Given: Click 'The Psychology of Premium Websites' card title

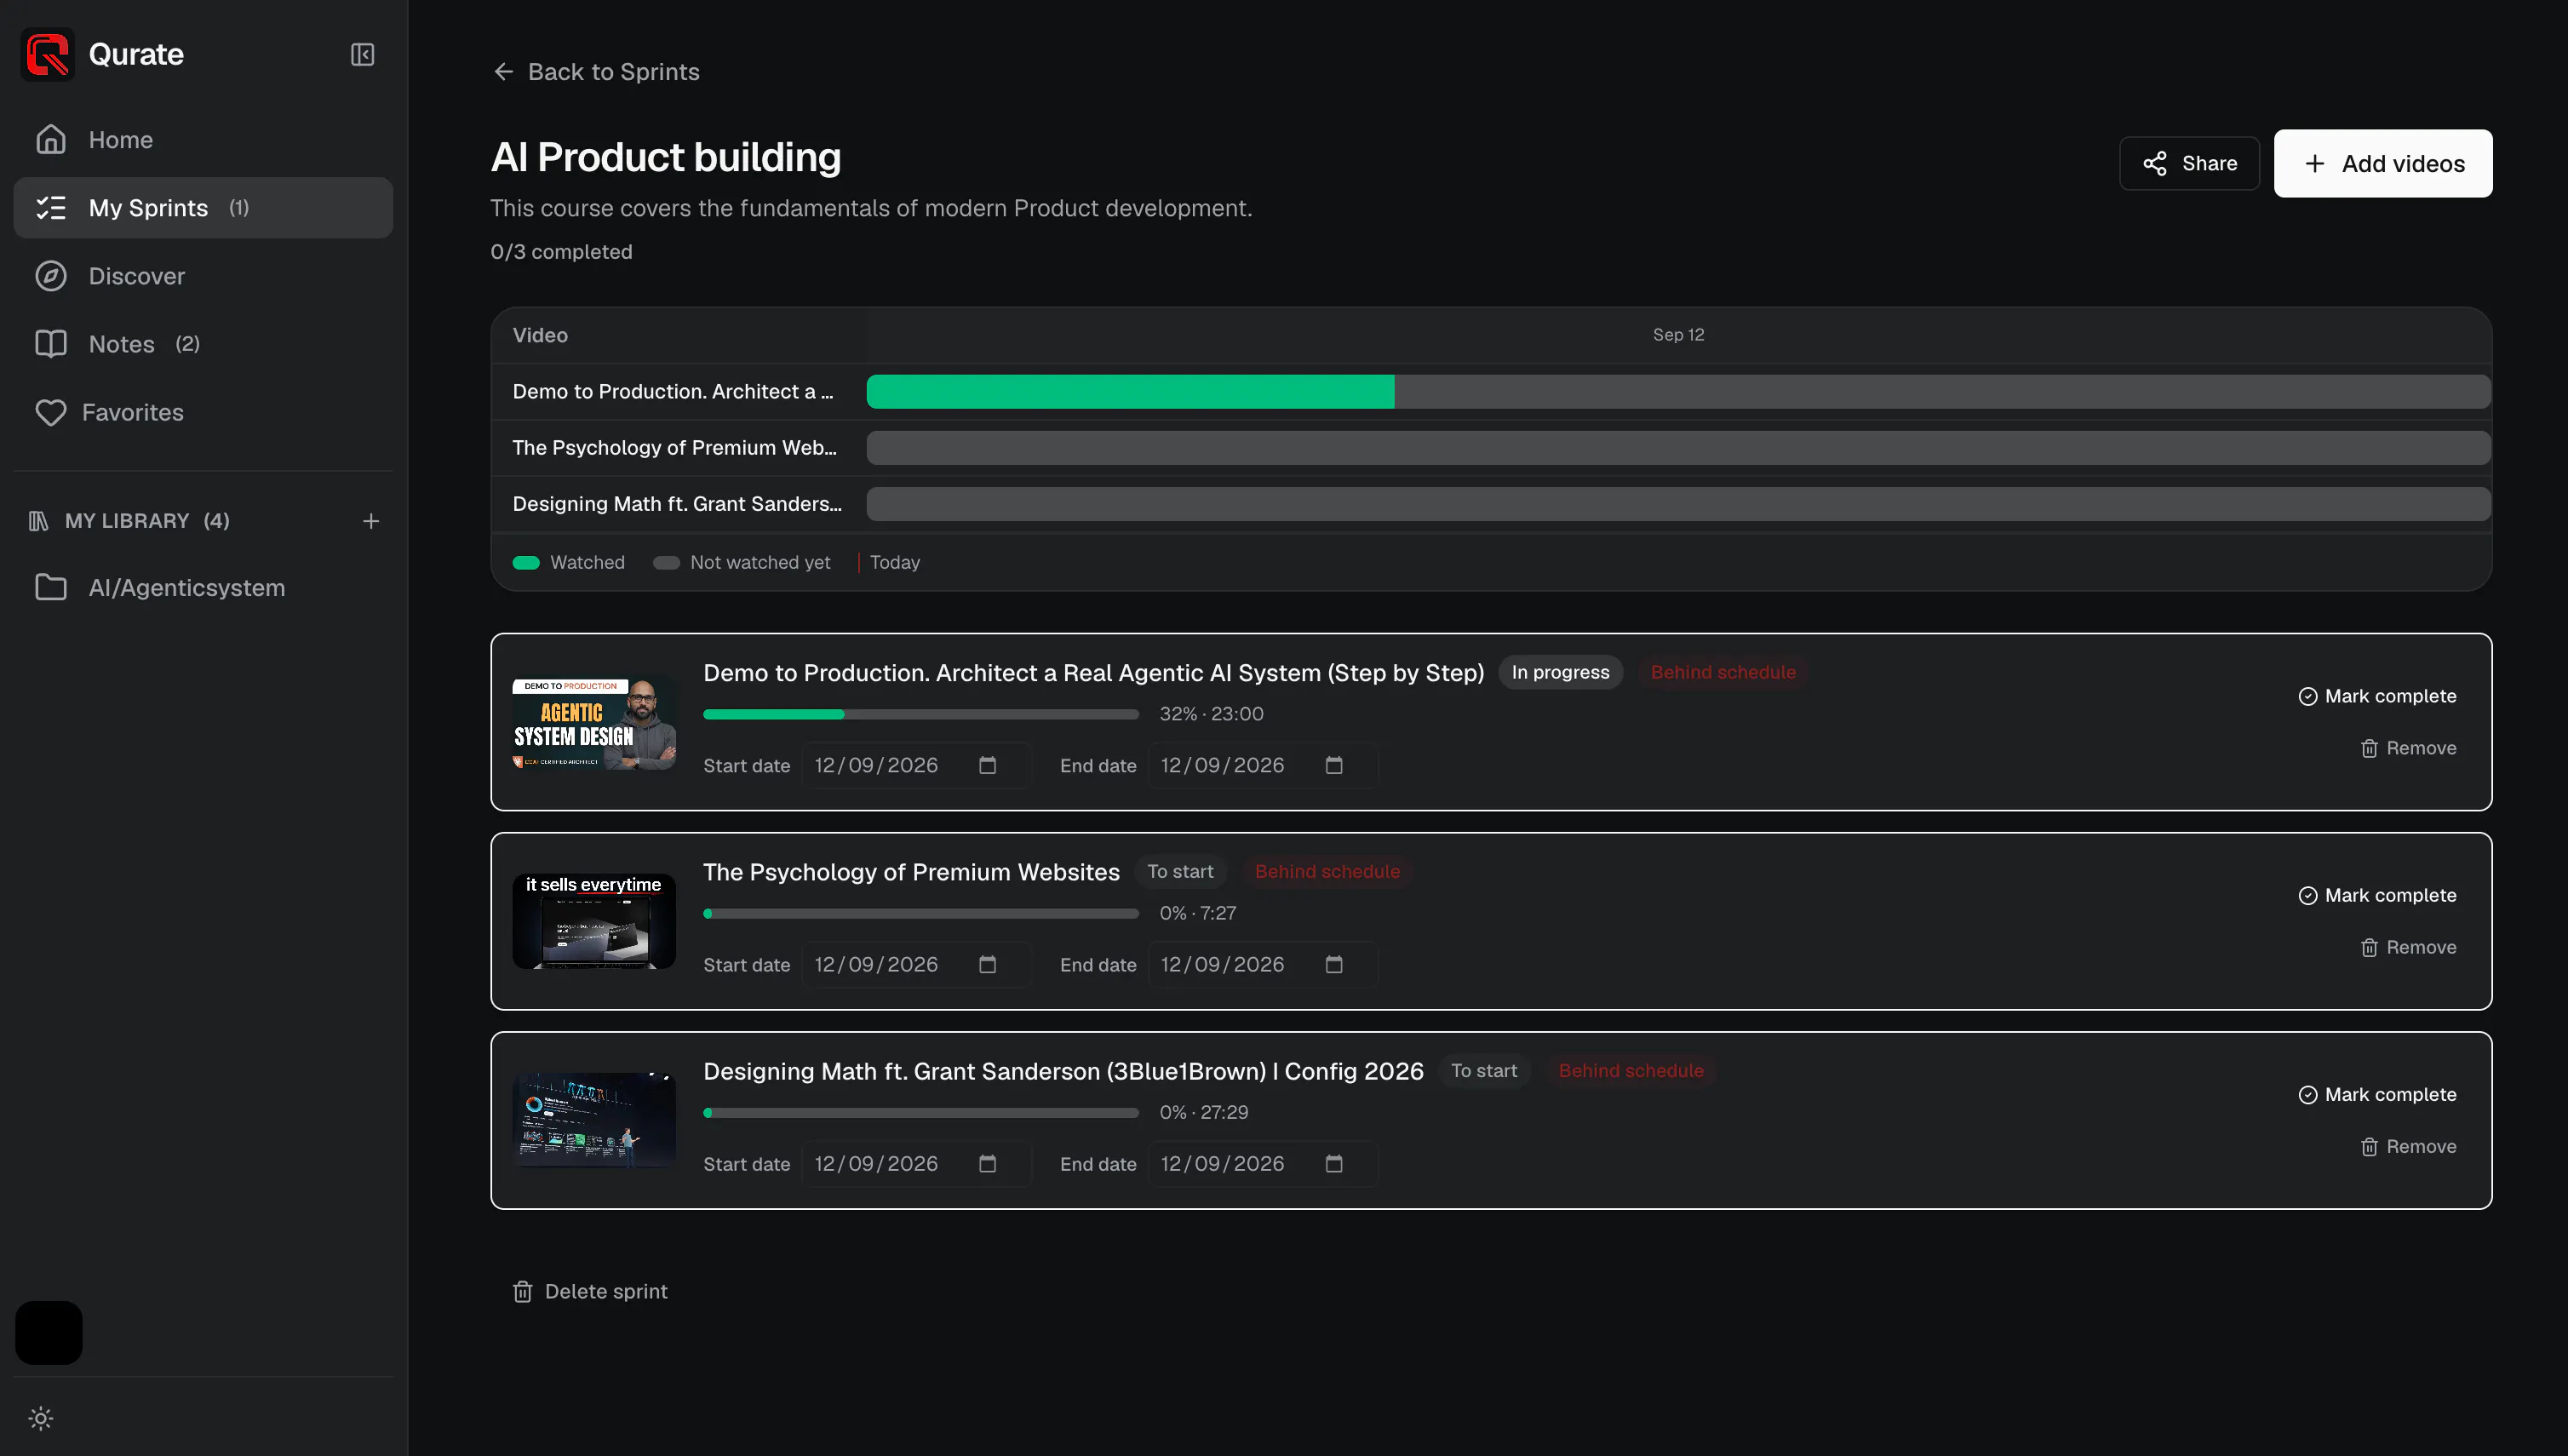Looking at the screenshot, I should click(911, 872).
